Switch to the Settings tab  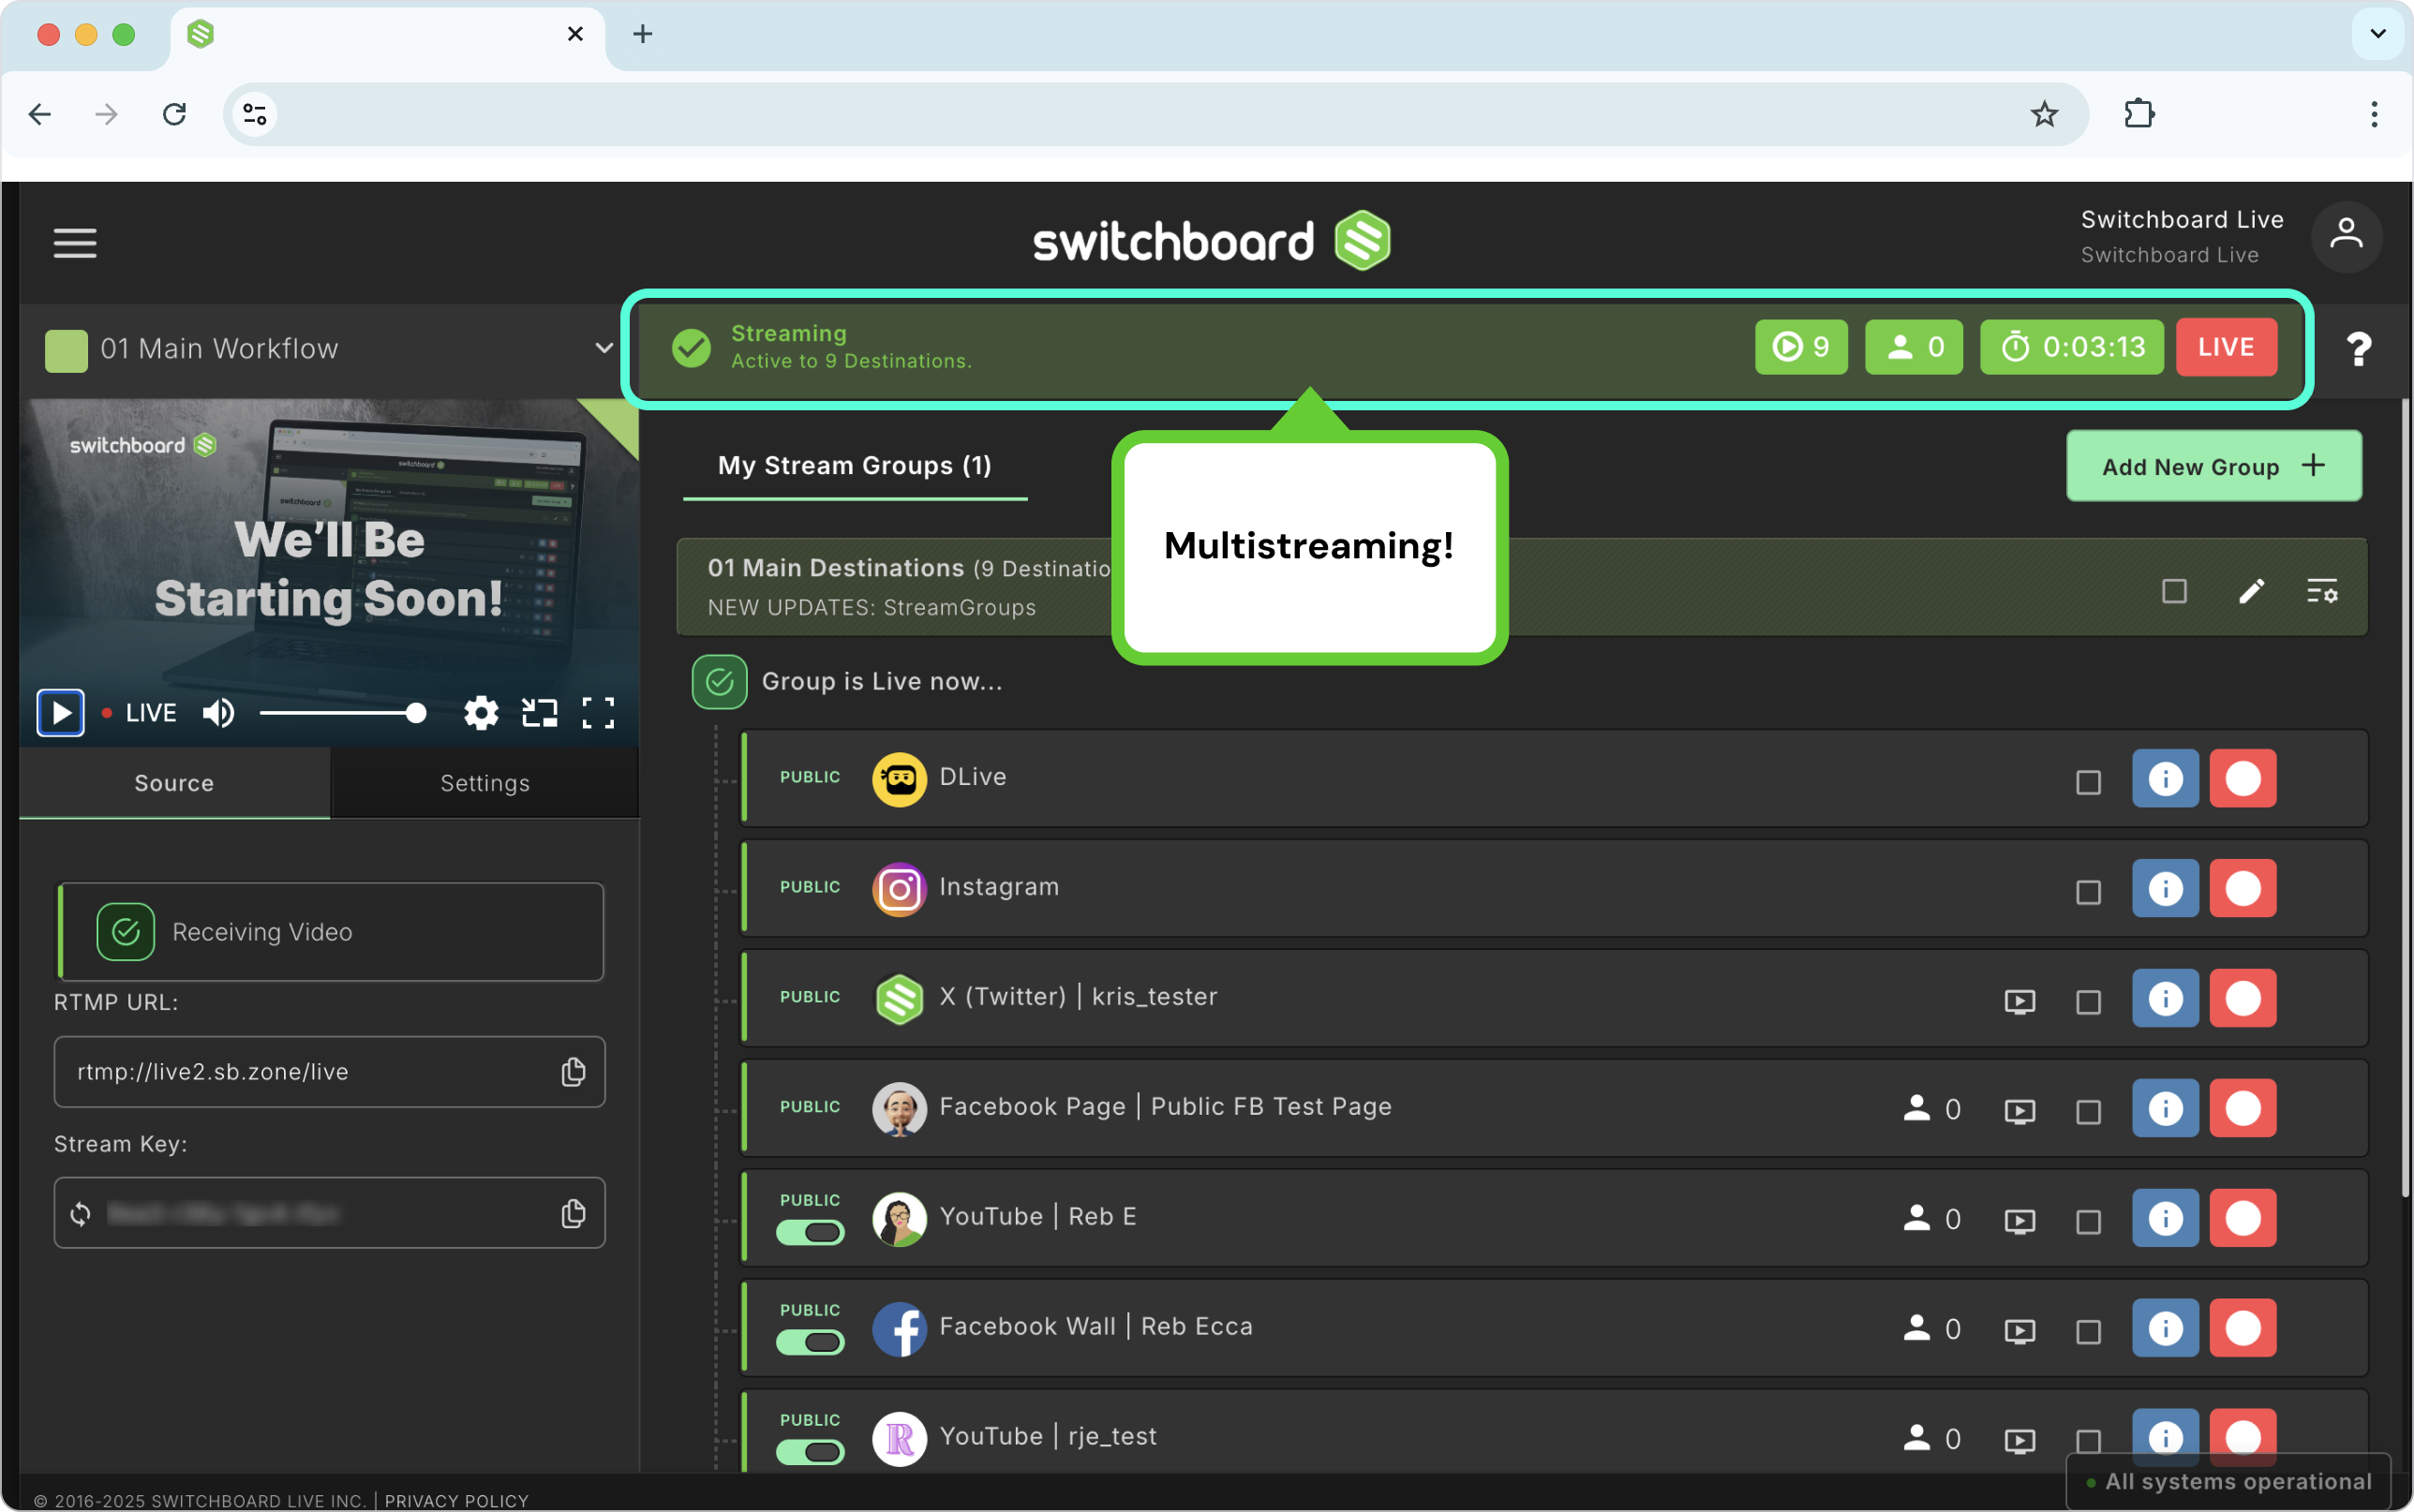point(485,783)
